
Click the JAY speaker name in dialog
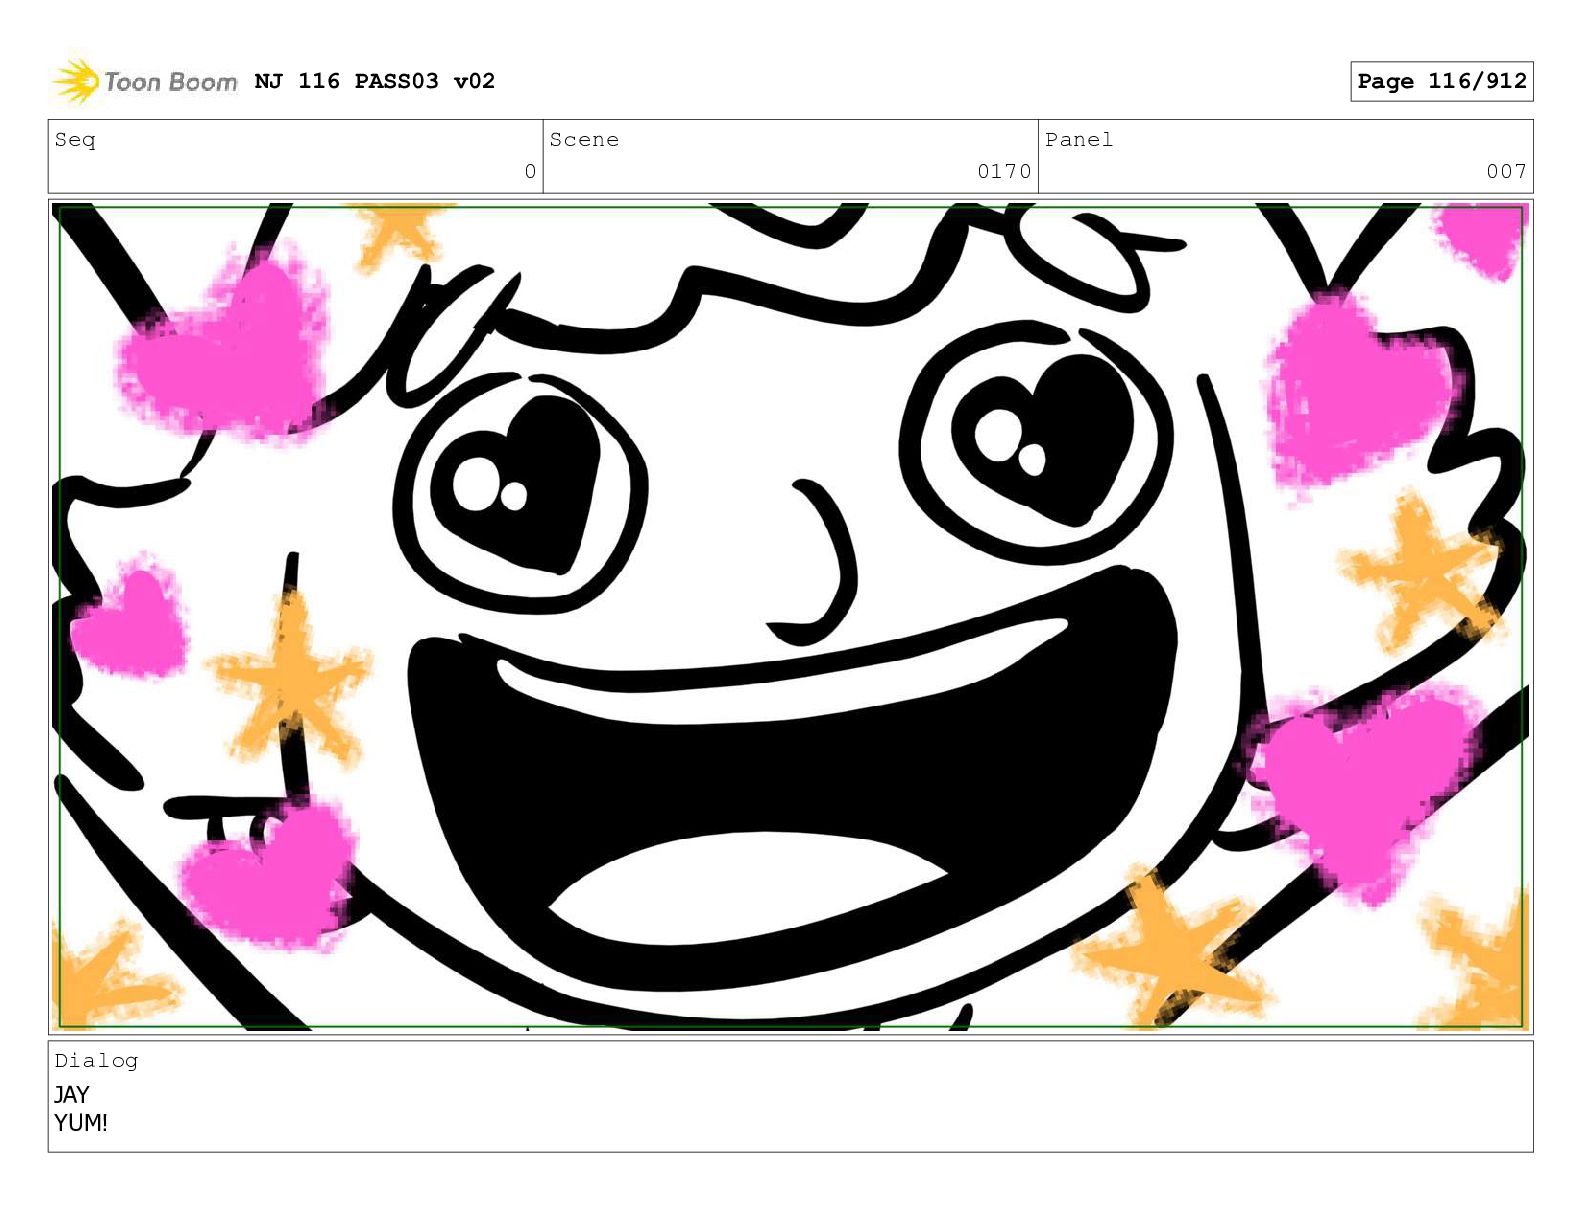click(72, 1095)
